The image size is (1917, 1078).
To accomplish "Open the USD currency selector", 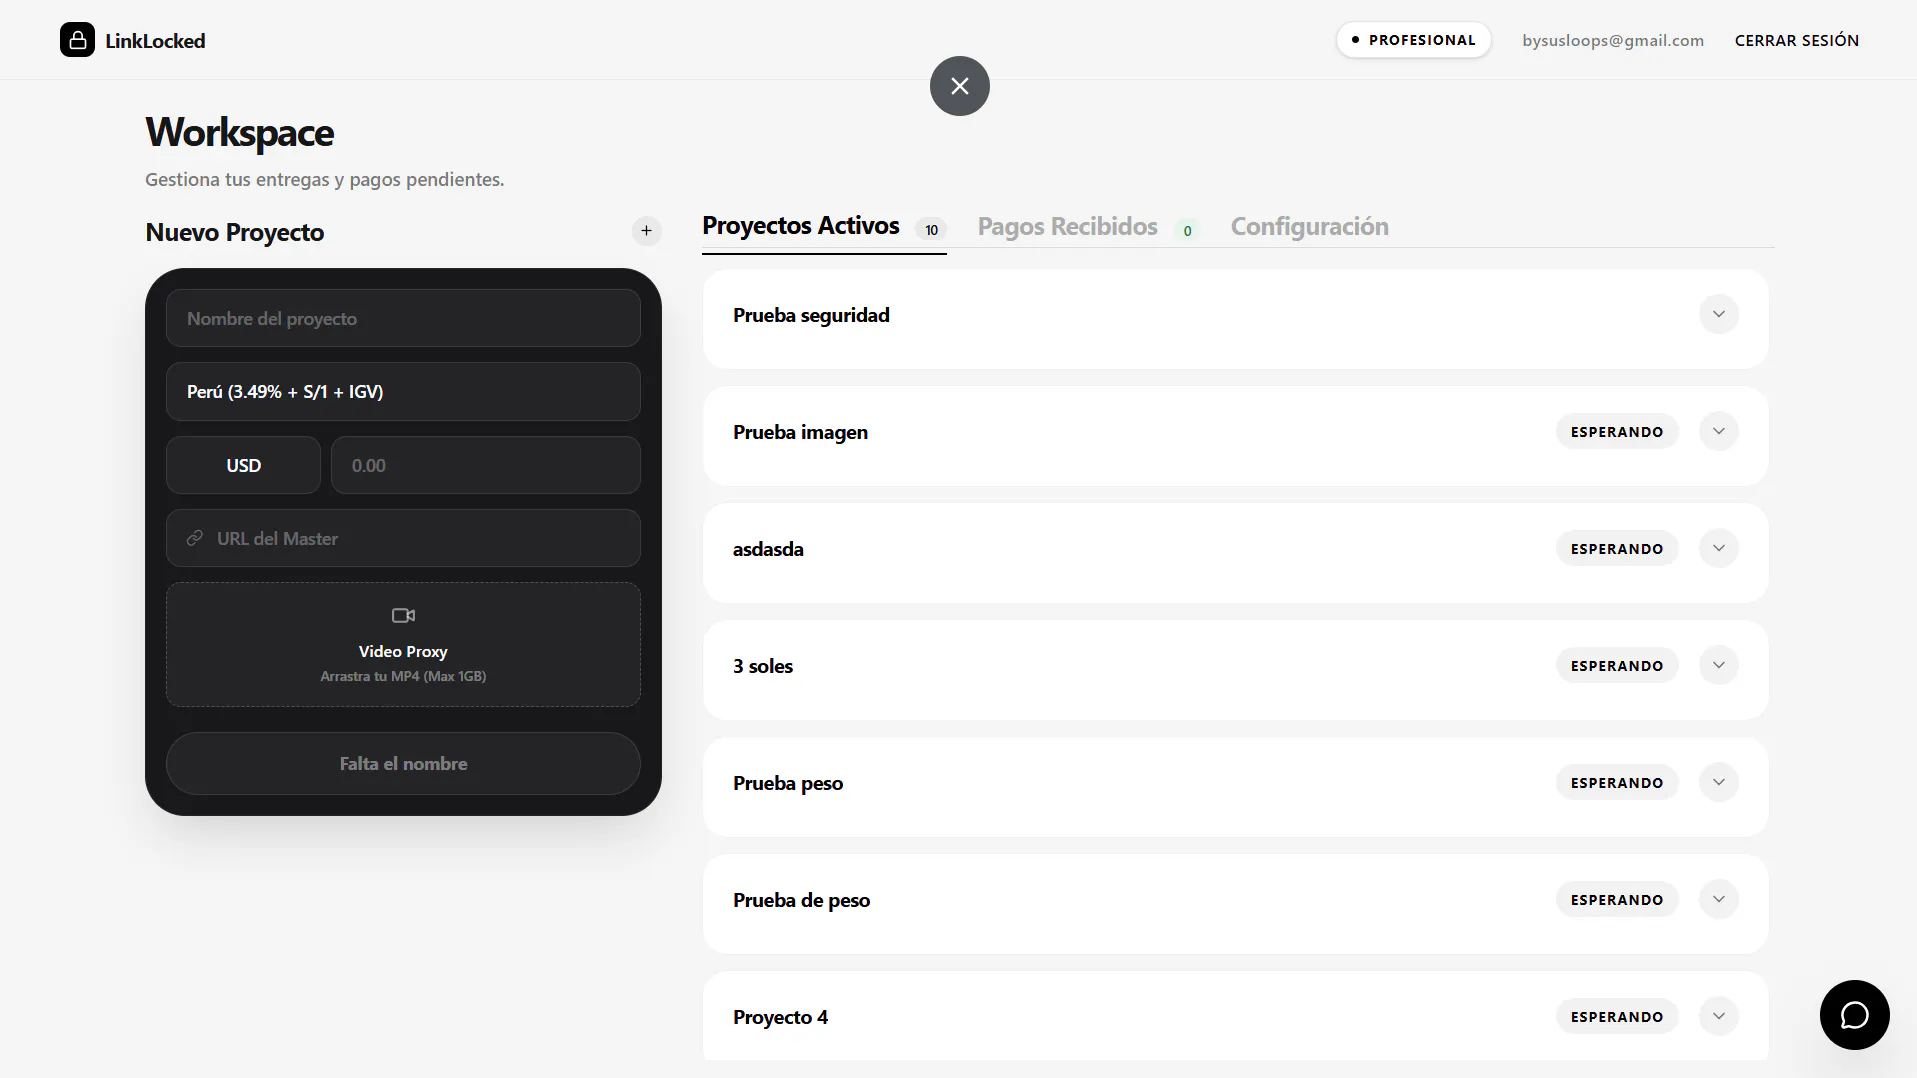I will (243, 465).
